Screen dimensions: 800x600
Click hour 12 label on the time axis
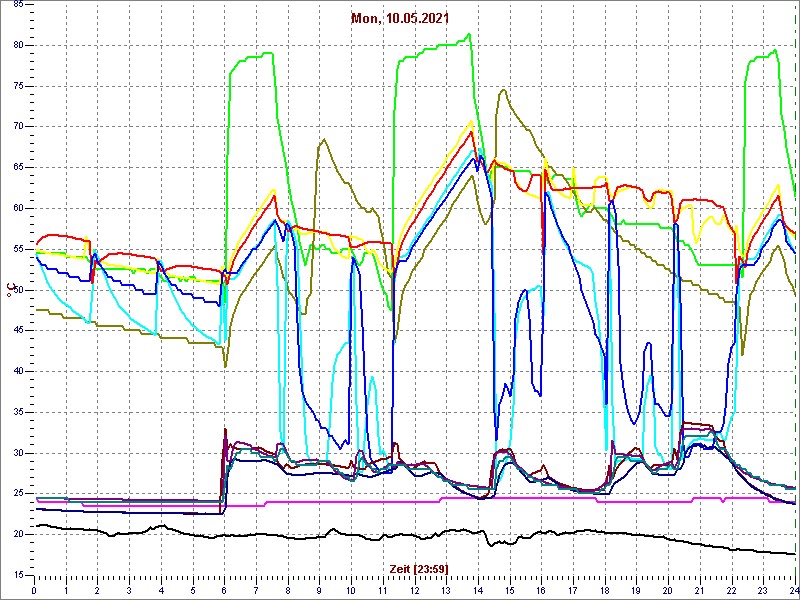tap(414, 590)
